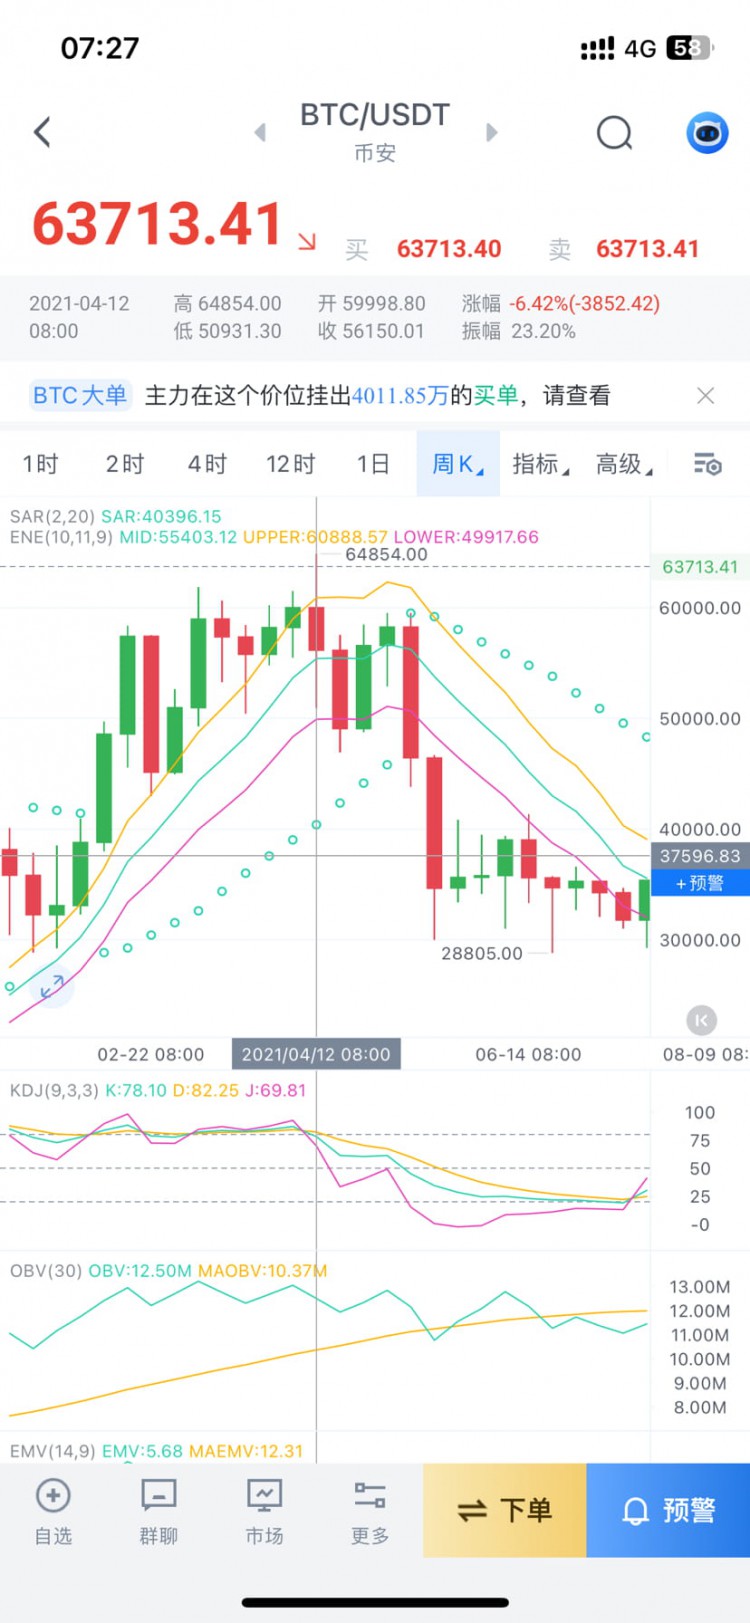This screenshot has width=750, height=1623.
Task: Tap the green current price label 63713.41
Action: click(x=700, y=567)
